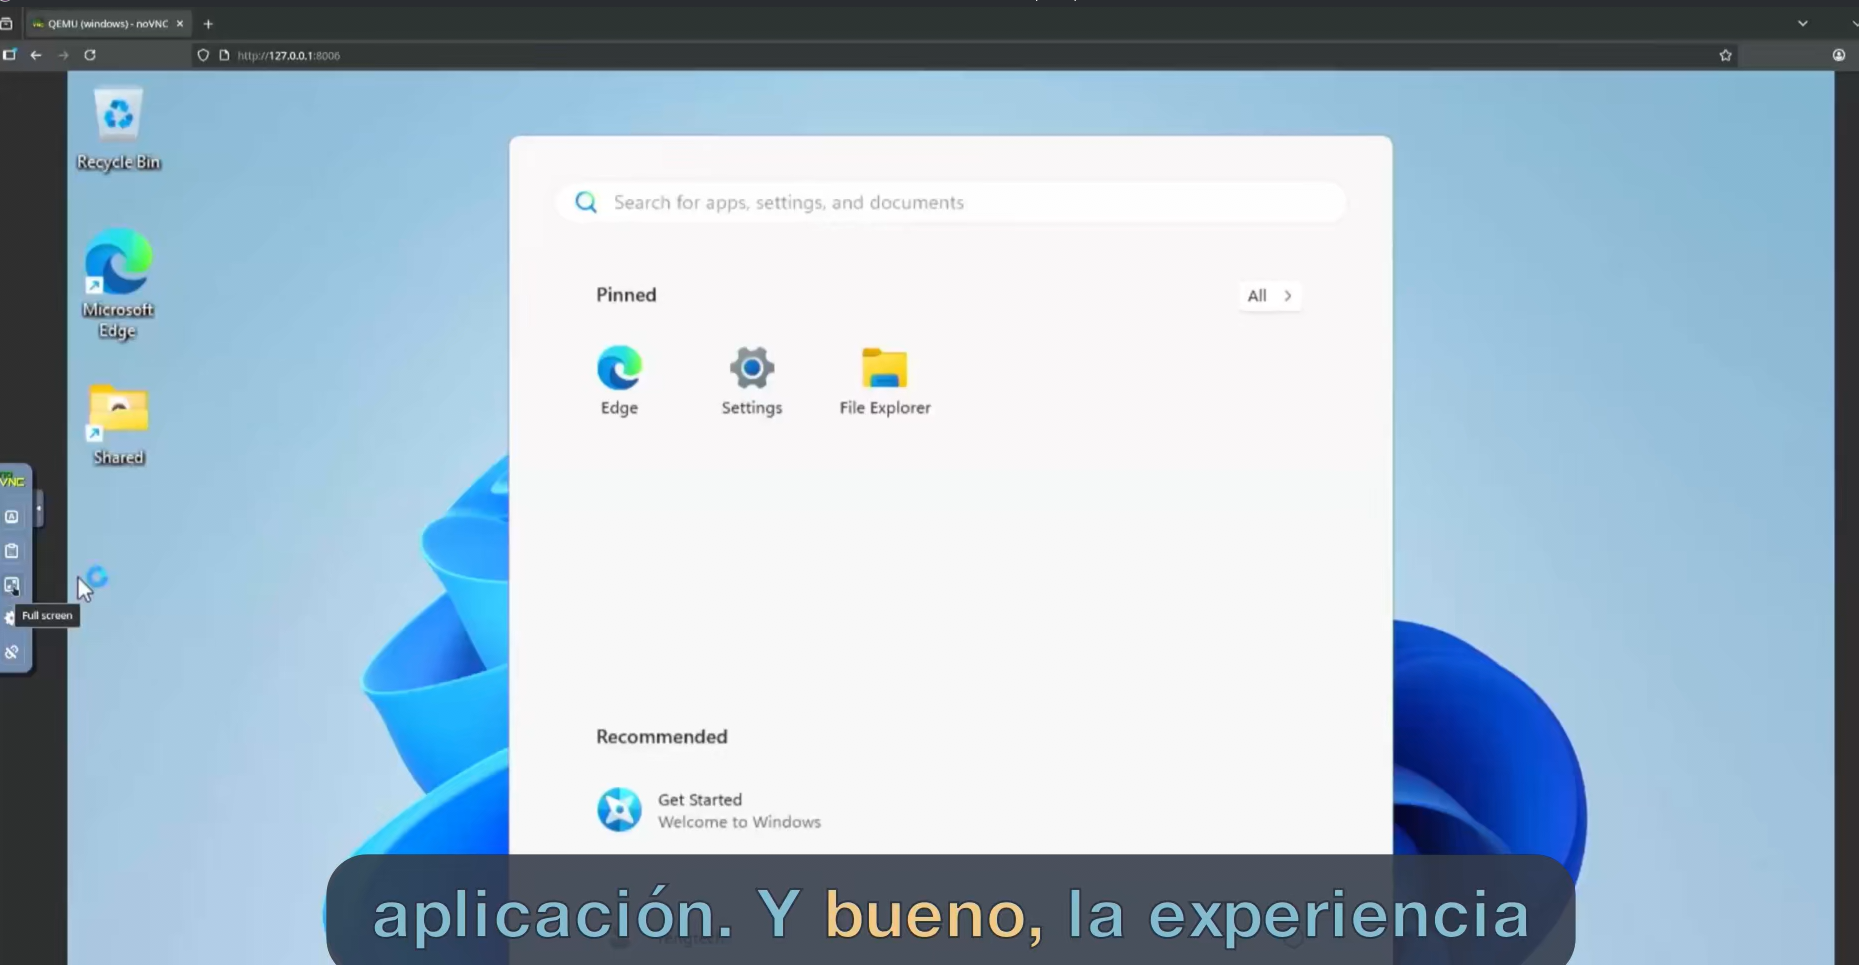Open Edge from the Pinned apps
The height and width of the screenshot is (965, 1859).
pos(619,380)
